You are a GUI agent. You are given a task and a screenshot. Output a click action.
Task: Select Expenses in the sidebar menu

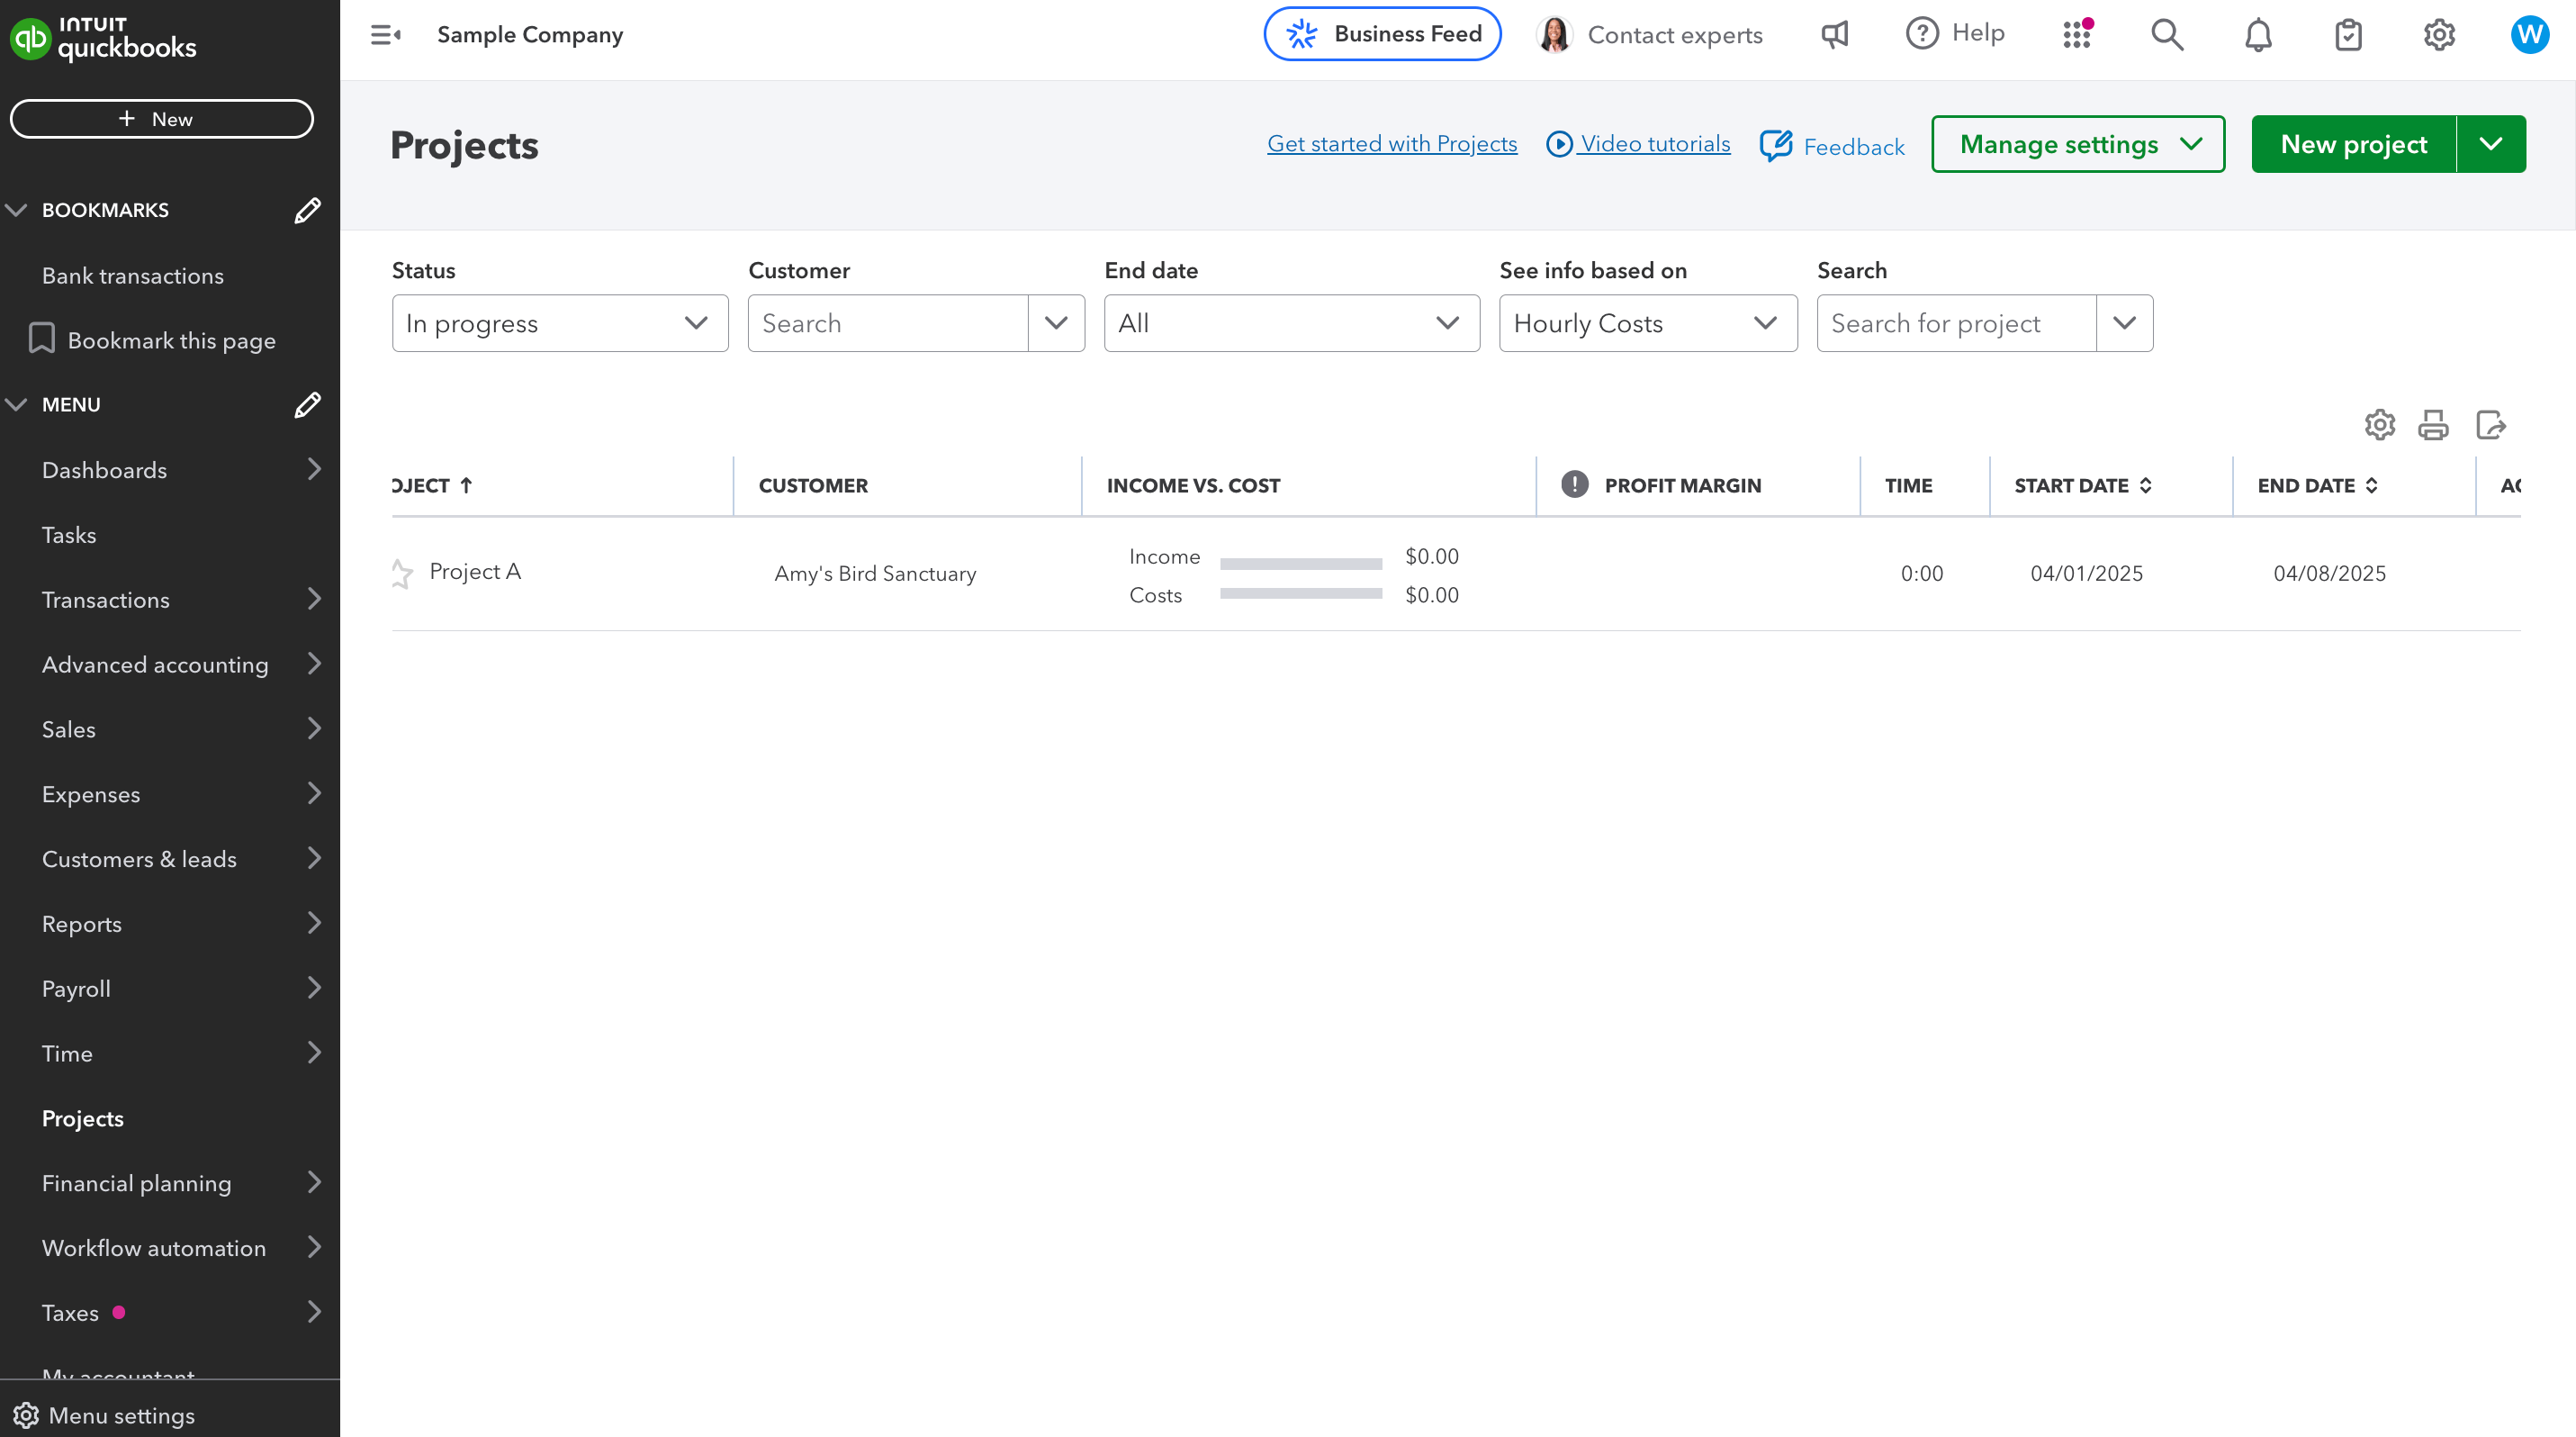91,793
